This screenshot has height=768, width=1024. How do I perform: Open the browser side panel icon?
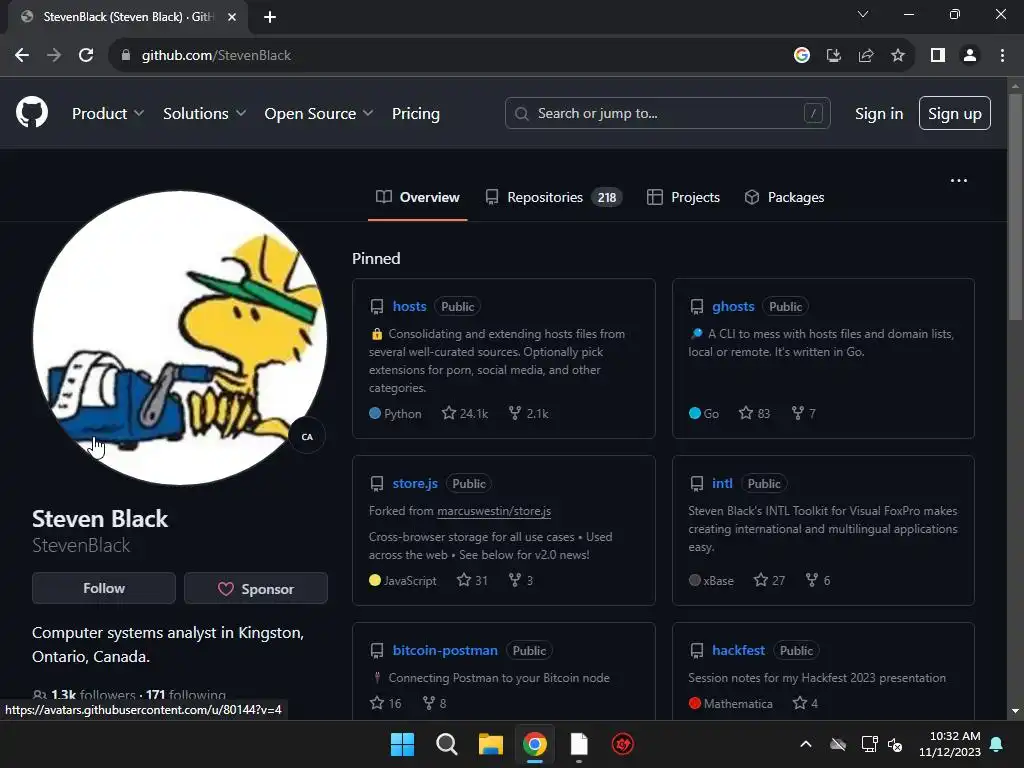point(938,56)
